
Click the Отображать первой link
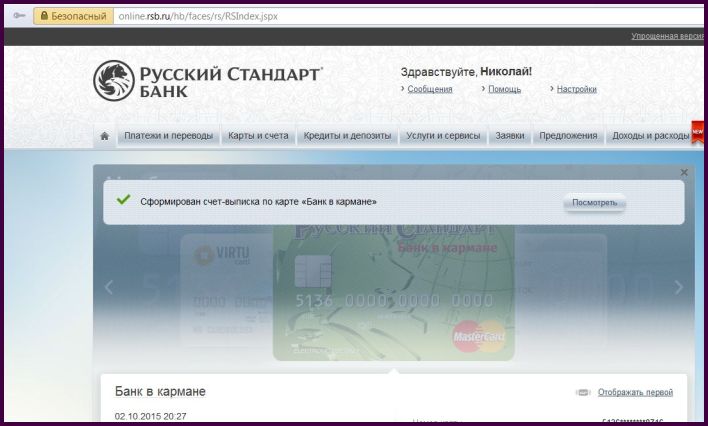[x=635, y=392]
